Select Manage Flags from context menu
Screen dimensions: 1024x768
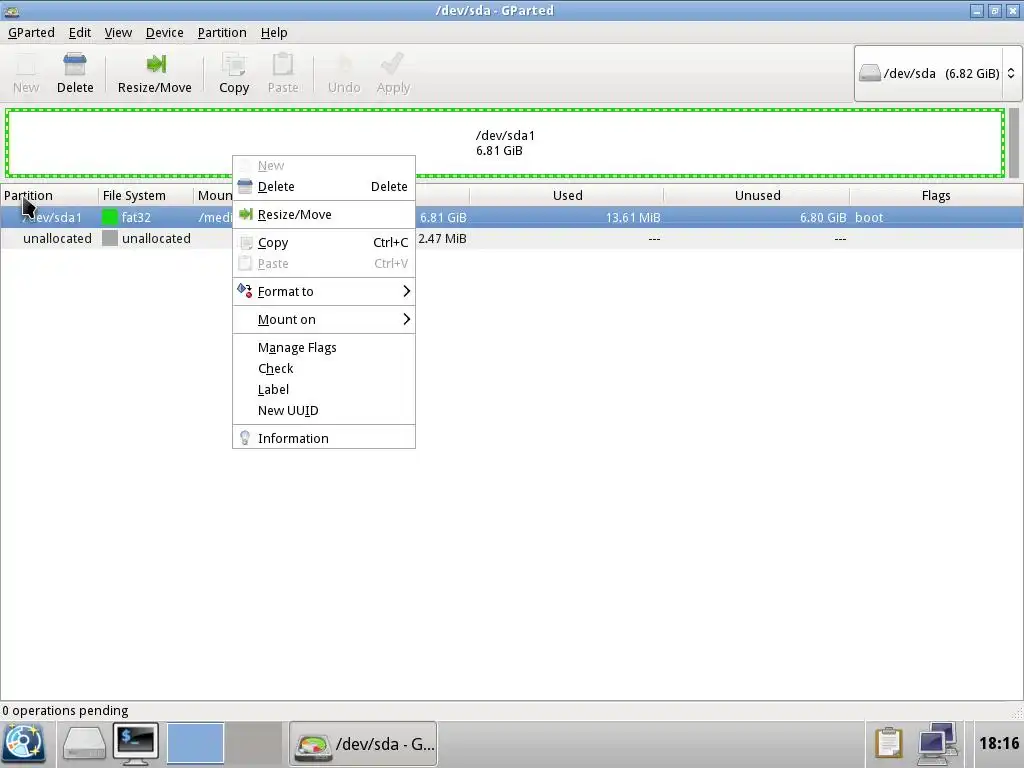click(324, 348)
